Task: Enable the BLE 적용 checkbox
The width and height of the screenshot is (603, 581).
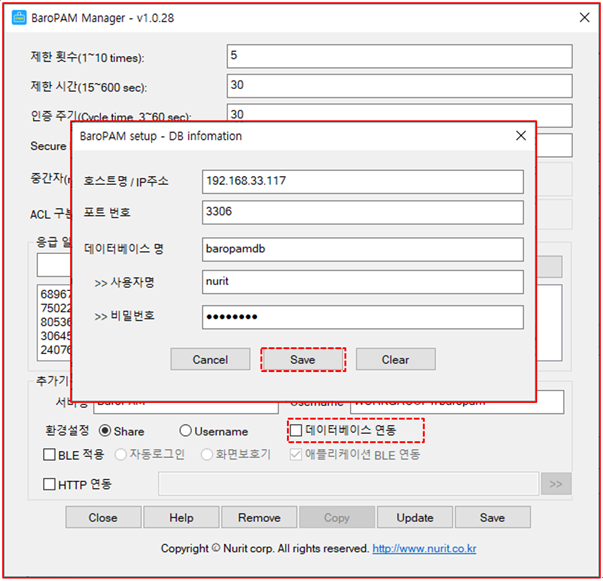Action: click(49, 454)
